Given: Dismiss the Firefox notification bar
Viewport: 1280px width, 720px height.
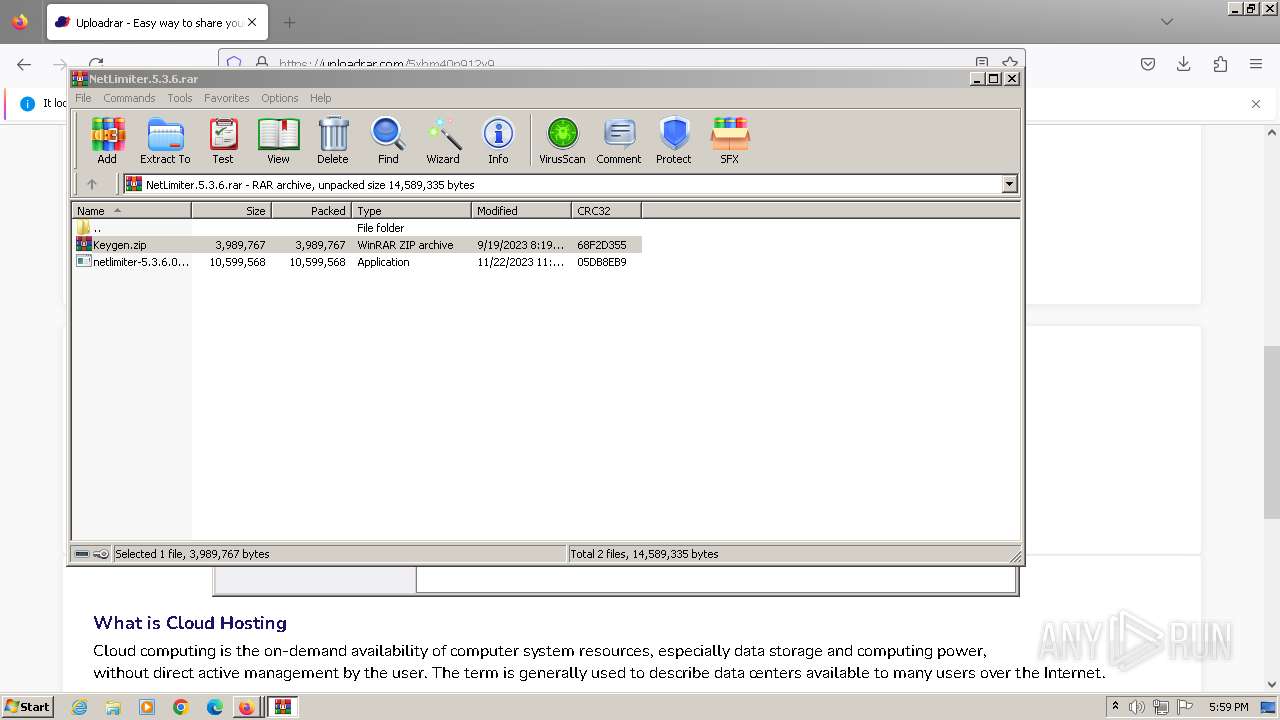Looking at the screenshot, I should click(x=1256, y=103).
